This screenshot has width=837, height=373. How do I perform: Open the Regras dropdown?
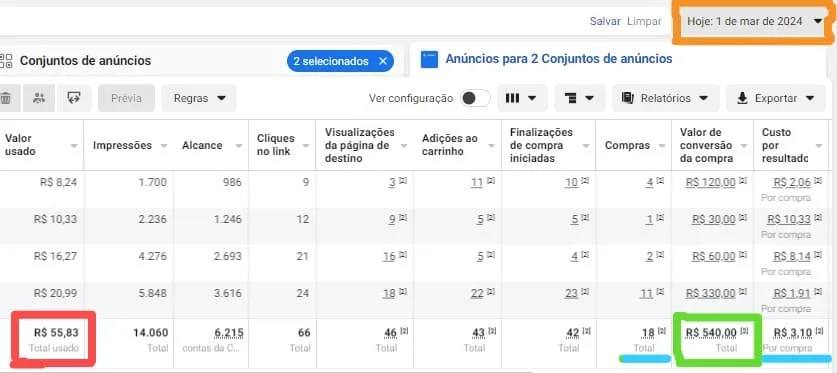click(x=199, y=98)
